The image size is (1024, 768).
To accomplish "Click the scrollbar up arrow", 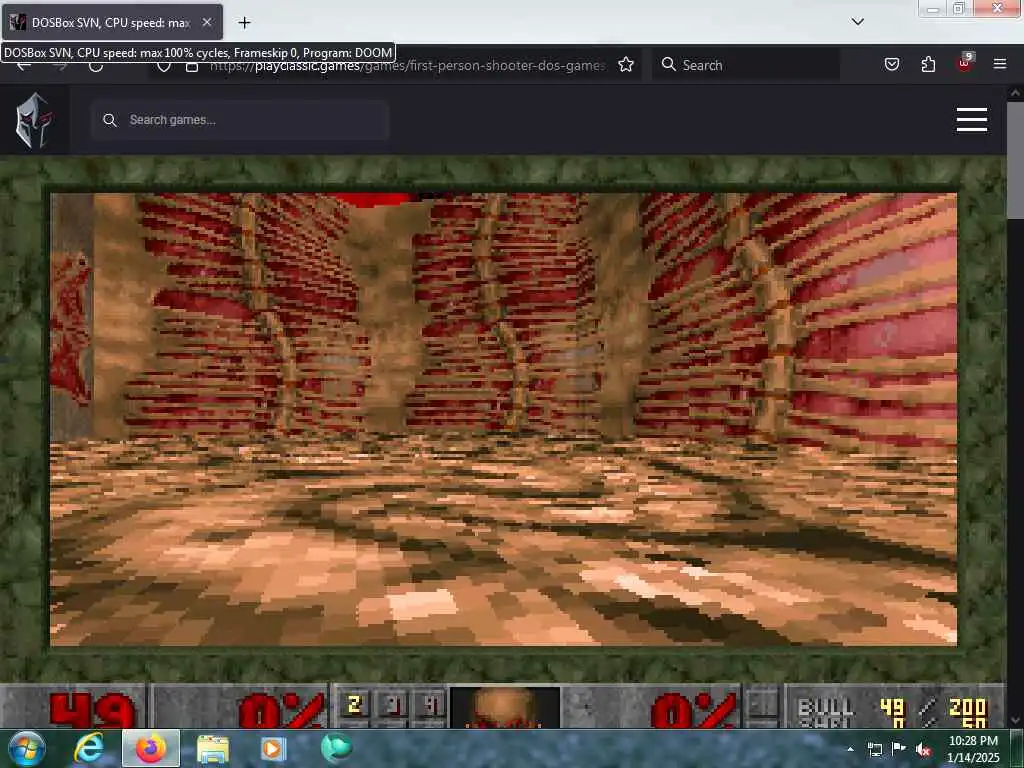I will 1015,93.
